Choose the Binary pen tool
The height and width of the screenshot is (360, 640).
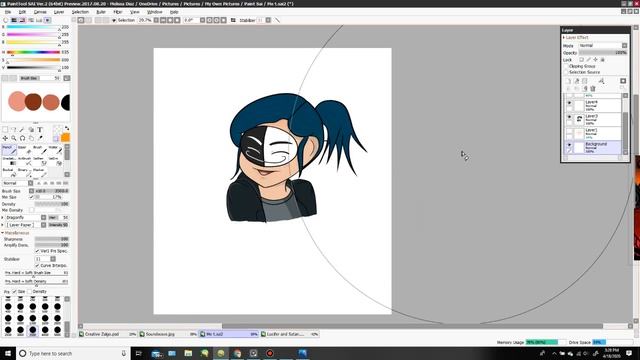tap(24, 173)
